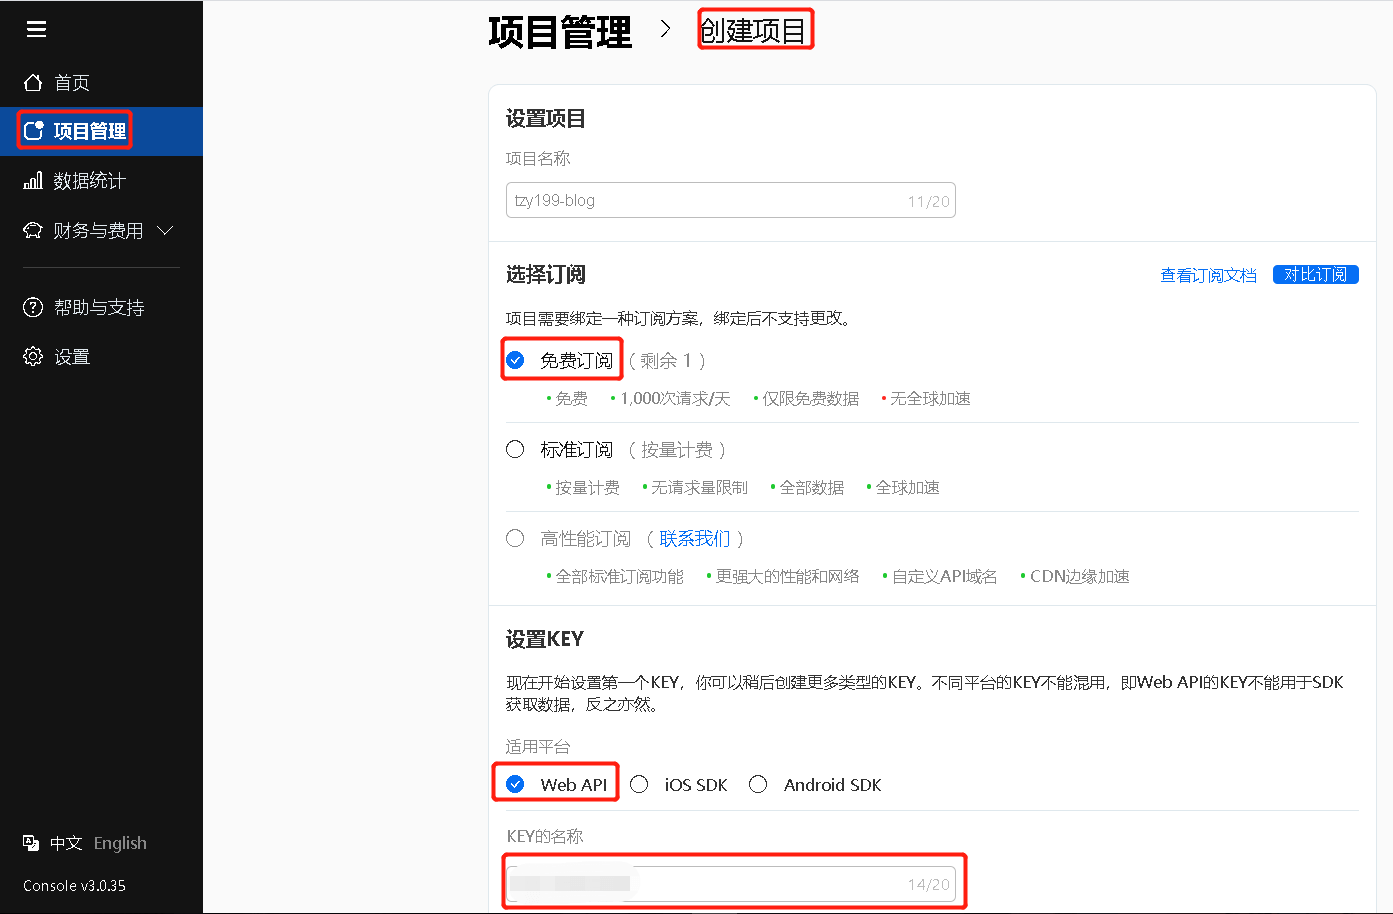Open 数据统计 in the sidebar
The height and width of the screenshot is (914, 1393).
tap(89, 181)
